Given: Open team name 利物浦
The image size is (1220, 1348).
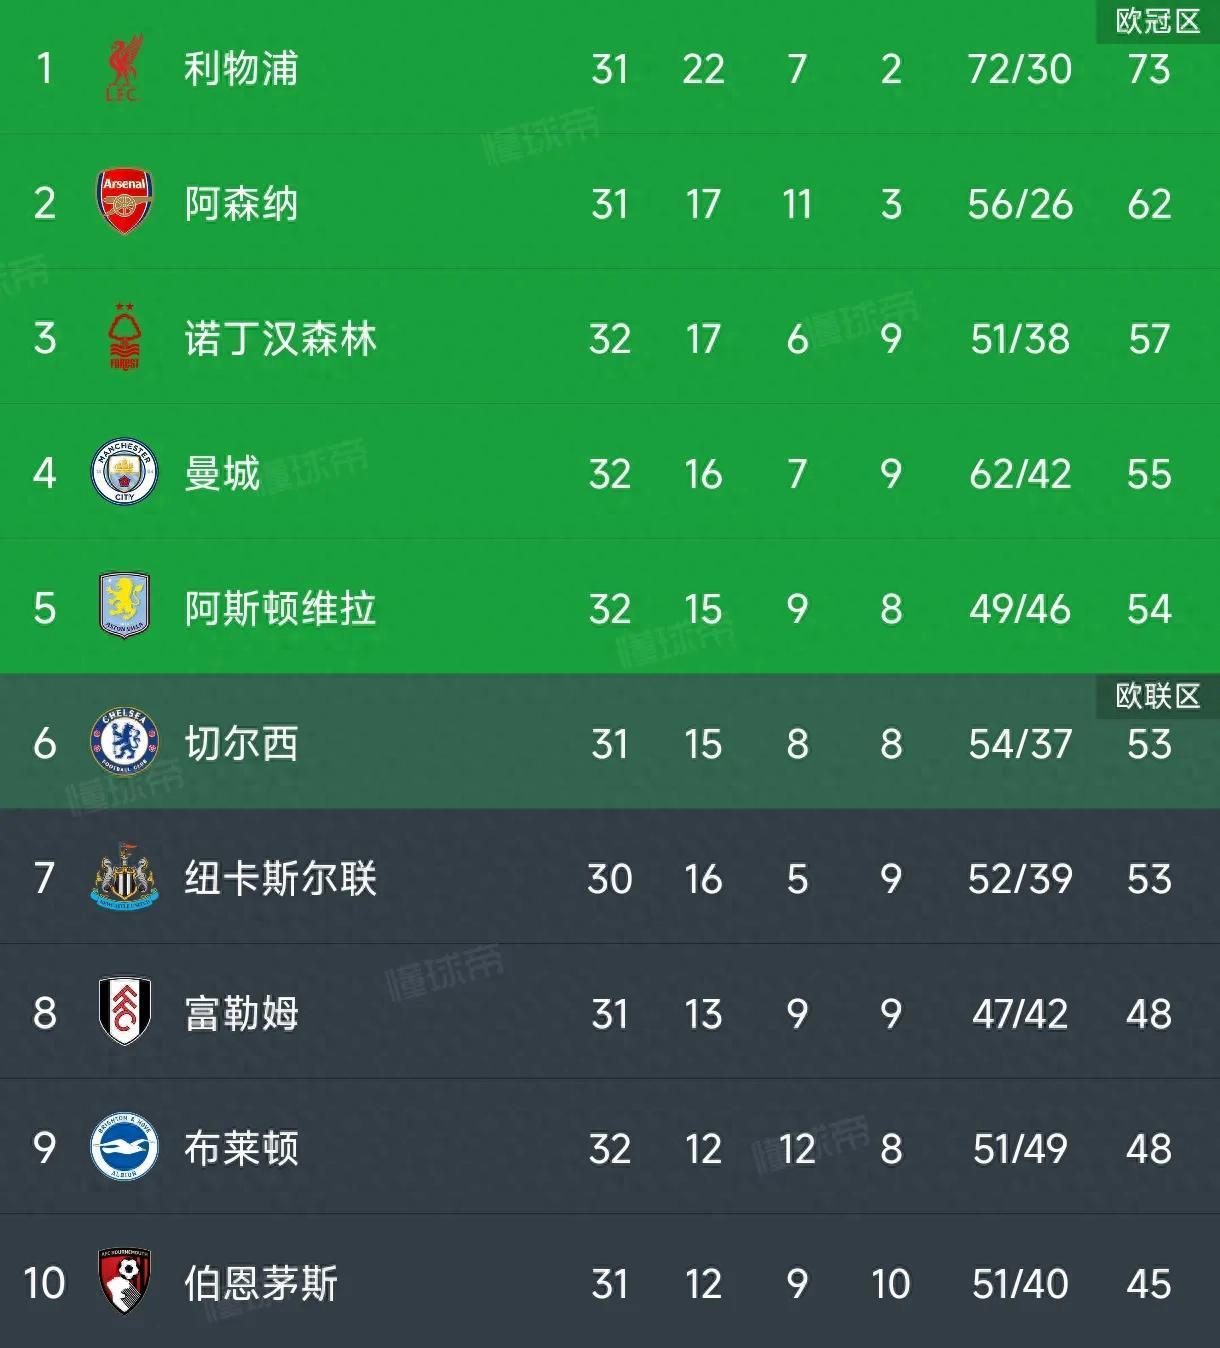Looking at the screenshot, I should 241,69.
